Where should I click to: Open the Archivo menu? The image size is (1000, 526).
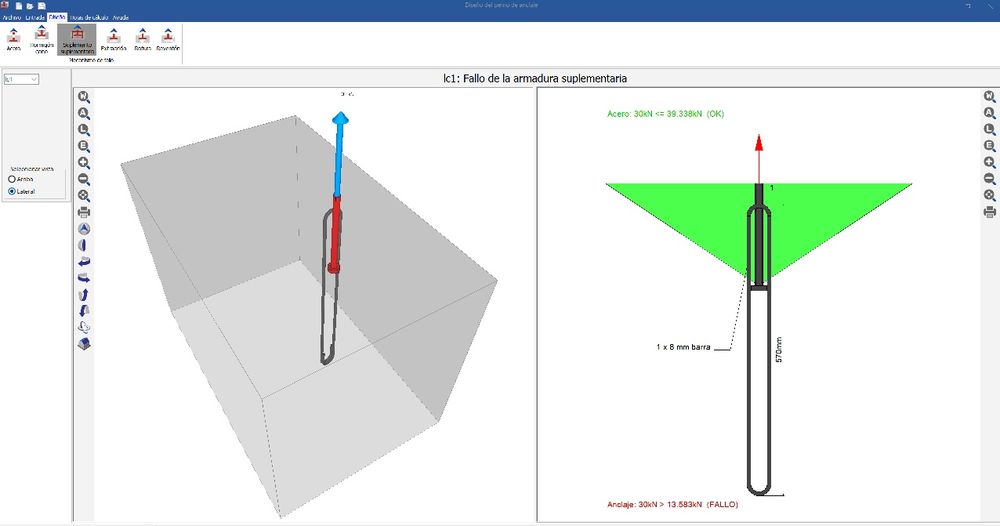click(x=11, y=17)
